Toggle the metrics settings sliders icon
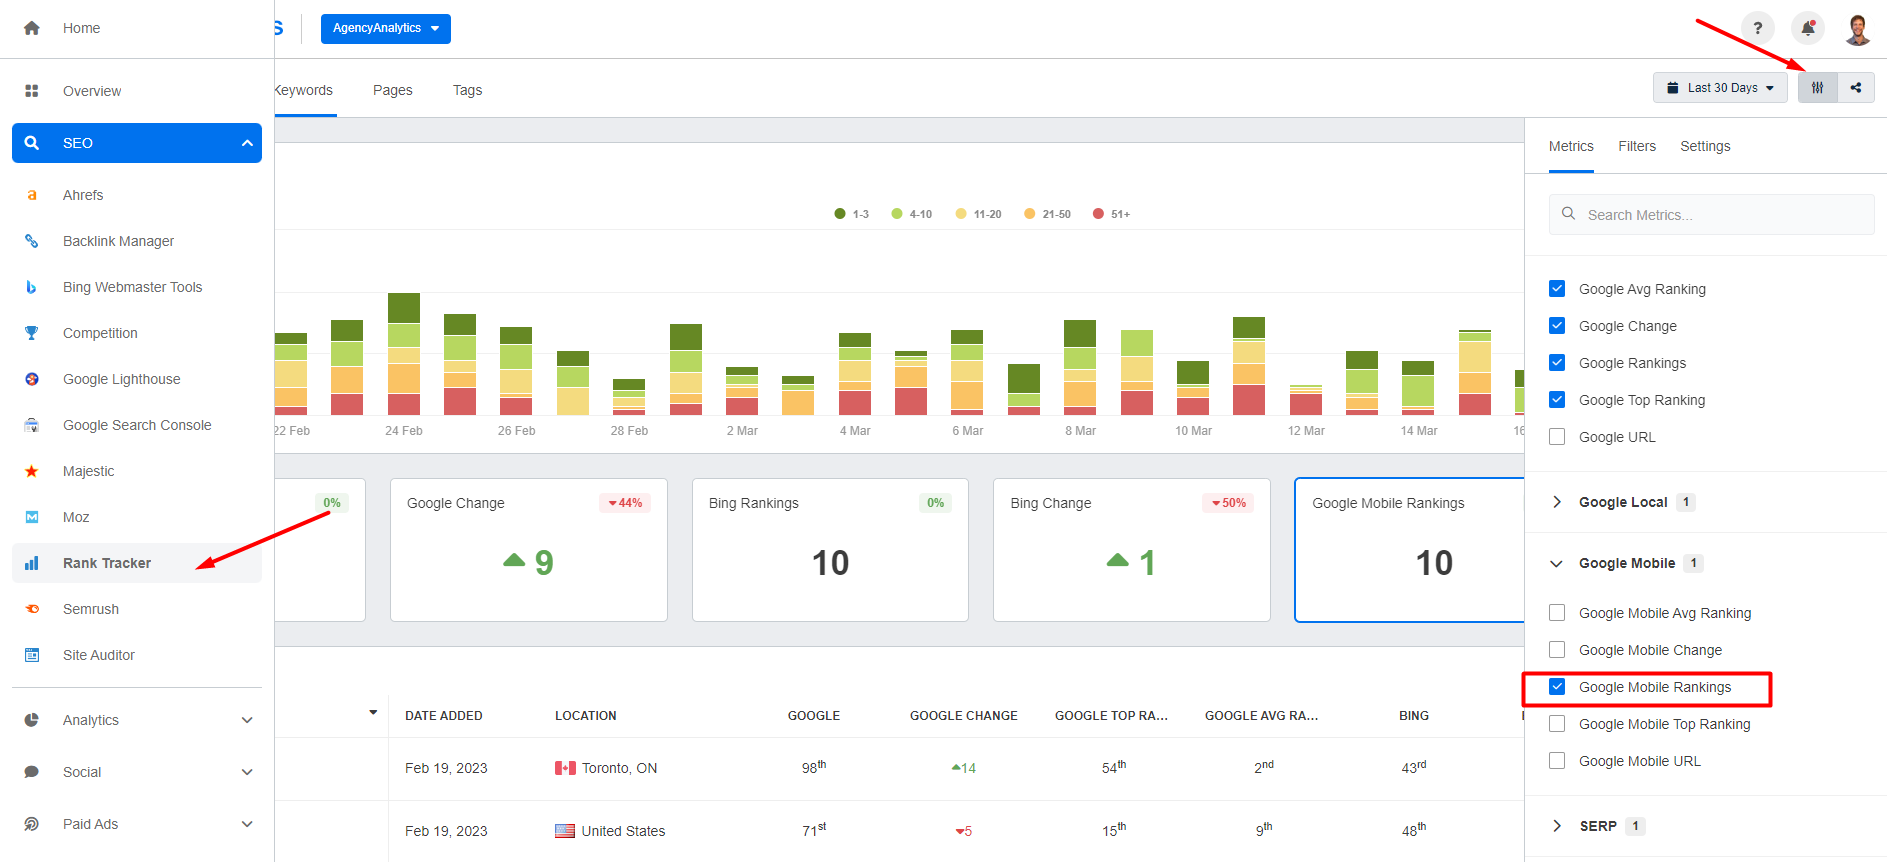The width and height of the screenshot is (1887, 862). (1817, 88)
